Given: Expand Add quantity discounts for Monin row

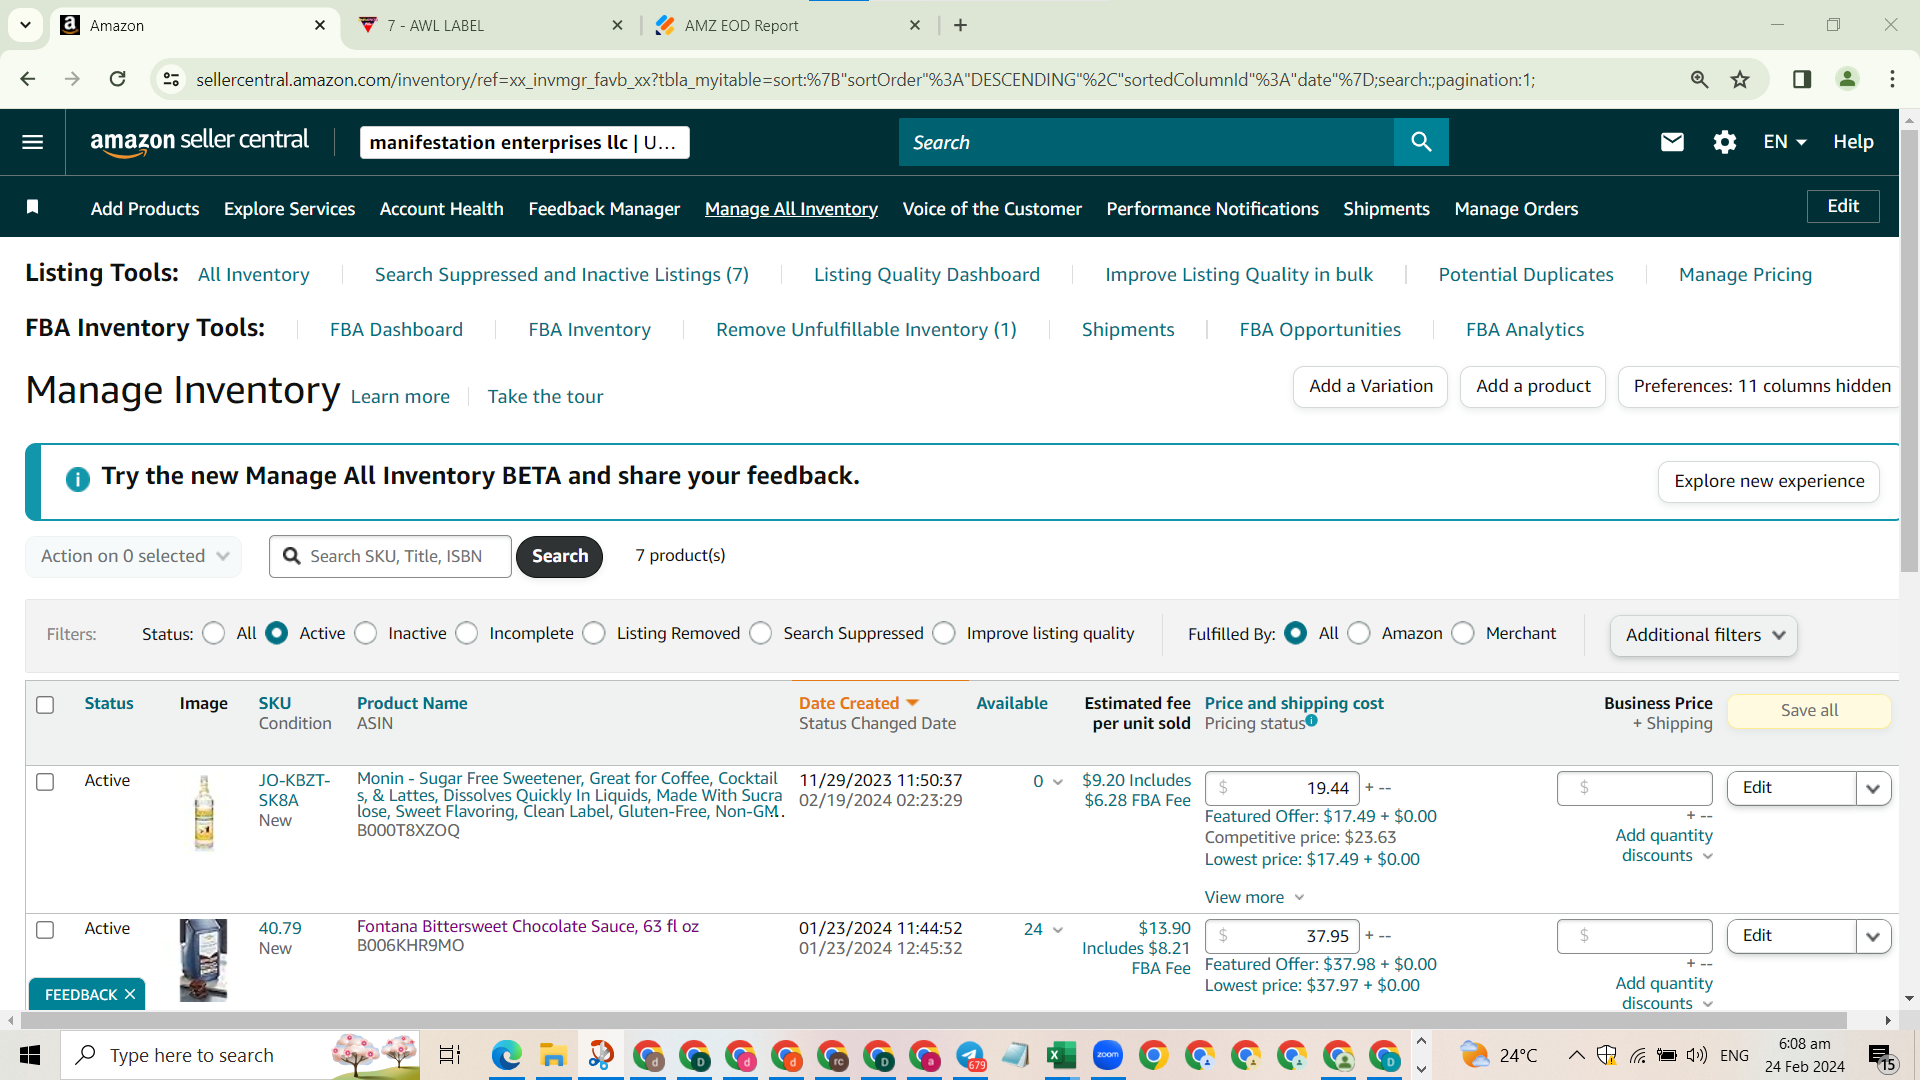Looking at the screenshot, I should 1664,845.
